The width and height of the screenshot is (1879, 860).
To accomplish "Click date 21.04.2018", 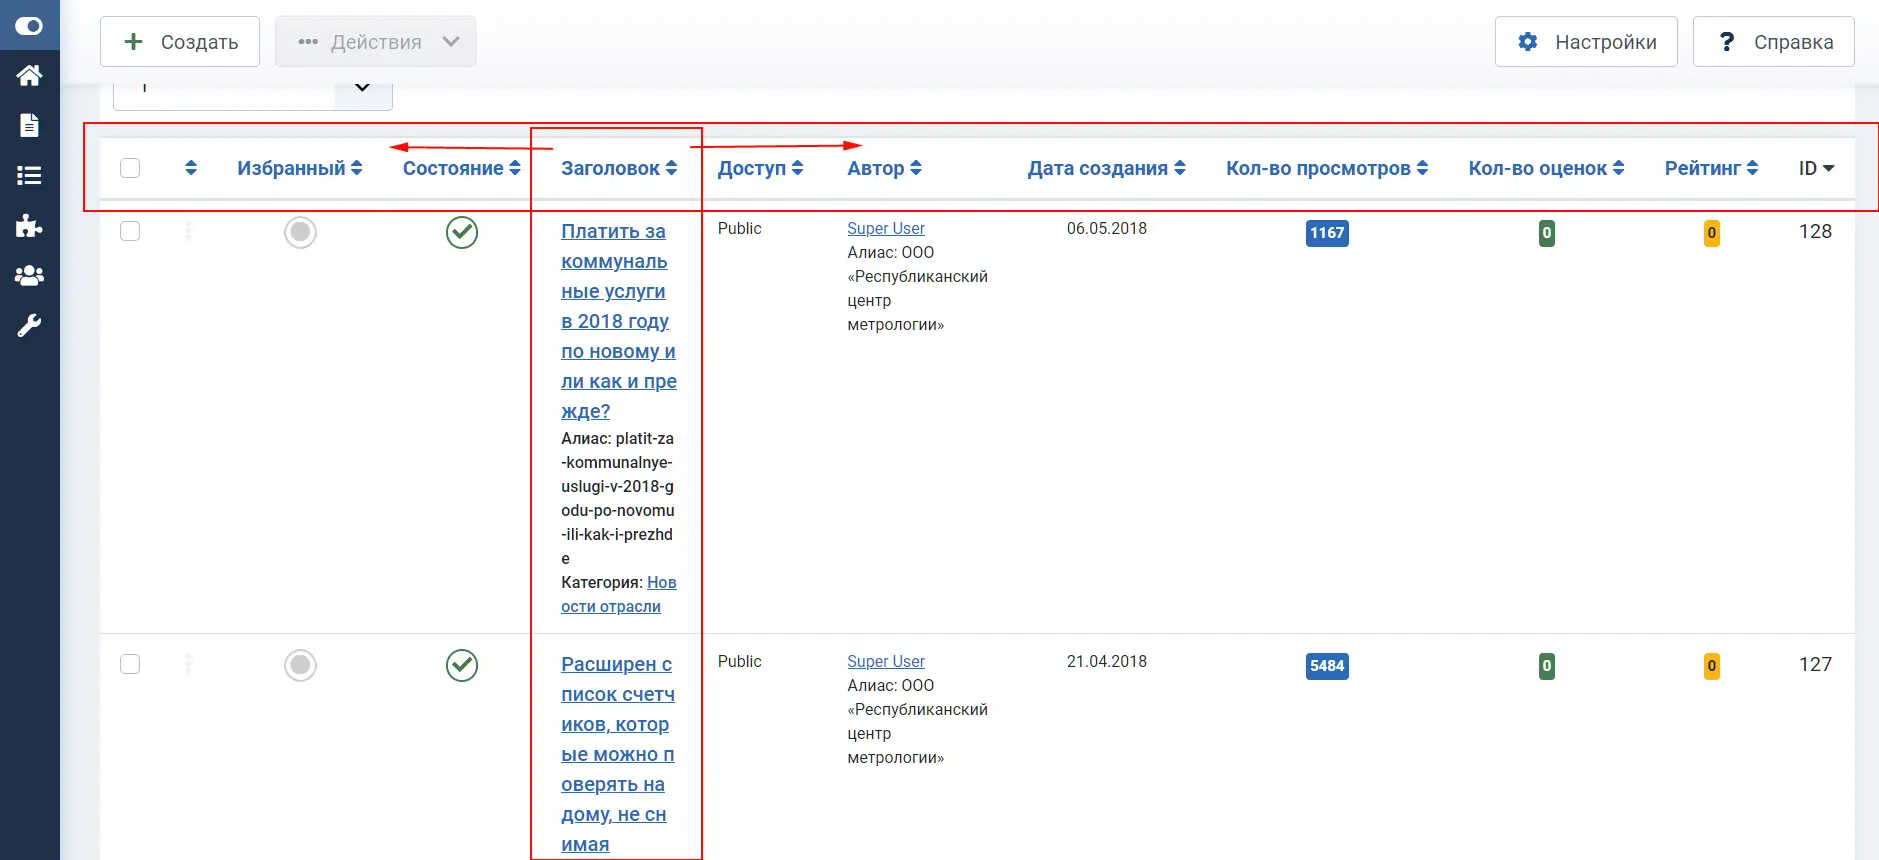I will click(x=1107, y=661).
